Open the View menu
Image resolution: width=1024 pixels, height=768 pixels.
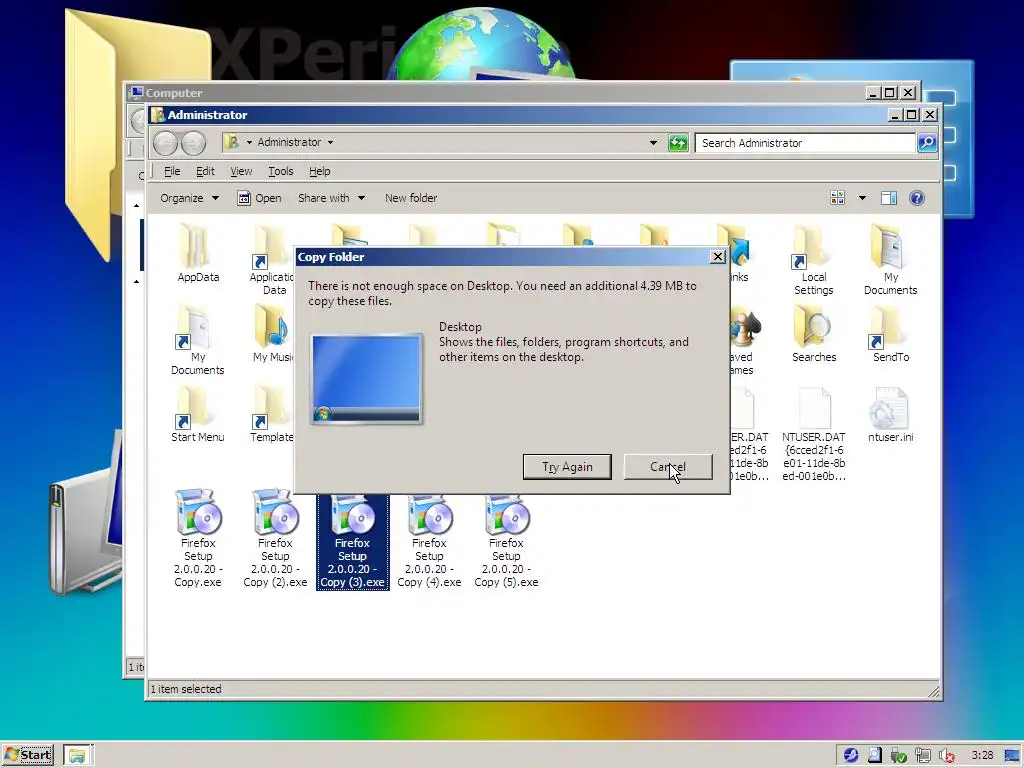click(x=241, y=171)
